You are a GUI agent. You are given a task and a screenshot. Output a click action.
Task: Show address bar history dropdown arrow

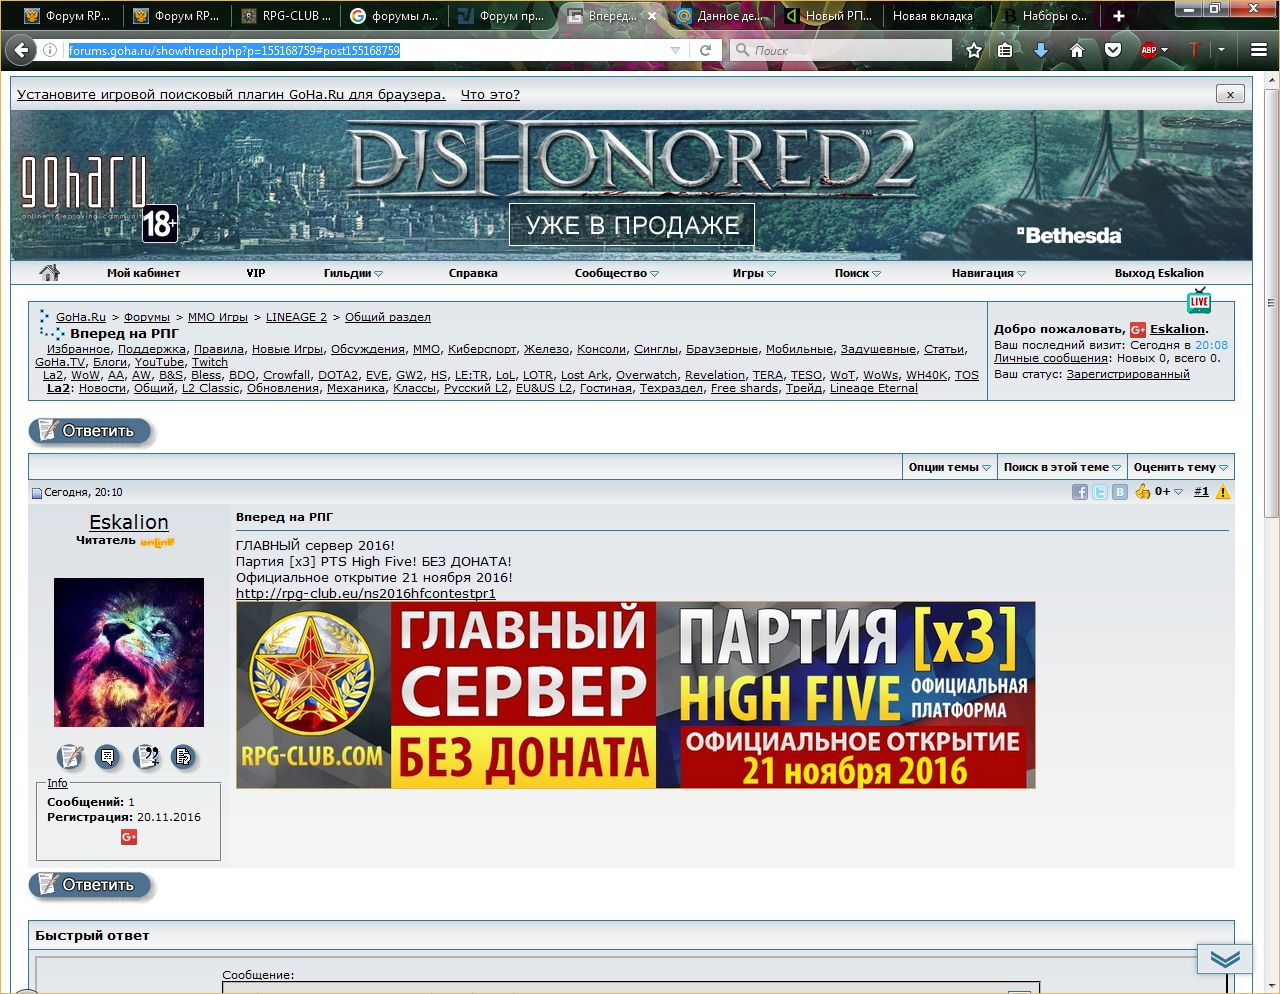675,50
